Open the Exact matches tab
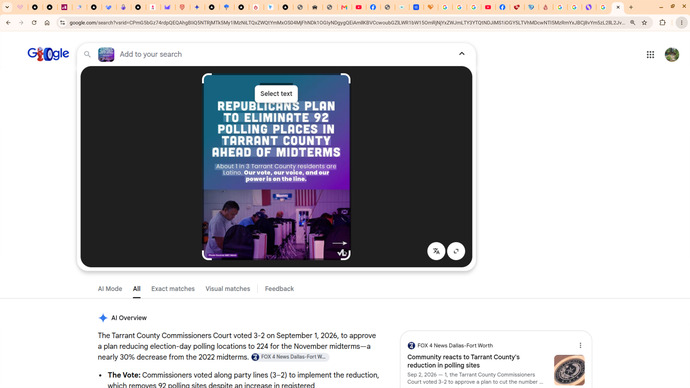Screen dimensions: 690x388 pos(173,289)
